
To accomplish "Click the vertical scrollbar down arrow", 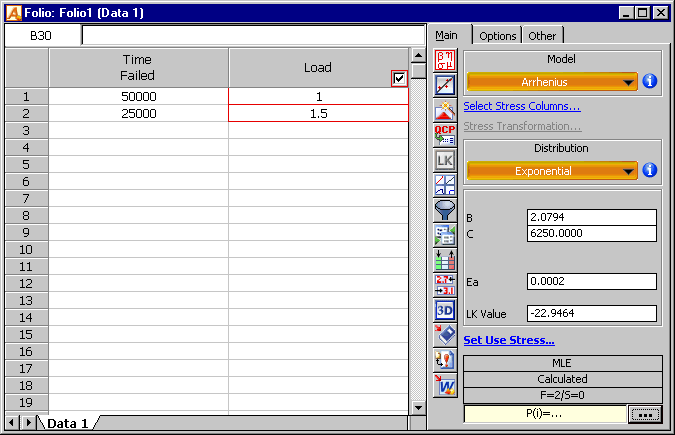I will click(x=419, y=407).
